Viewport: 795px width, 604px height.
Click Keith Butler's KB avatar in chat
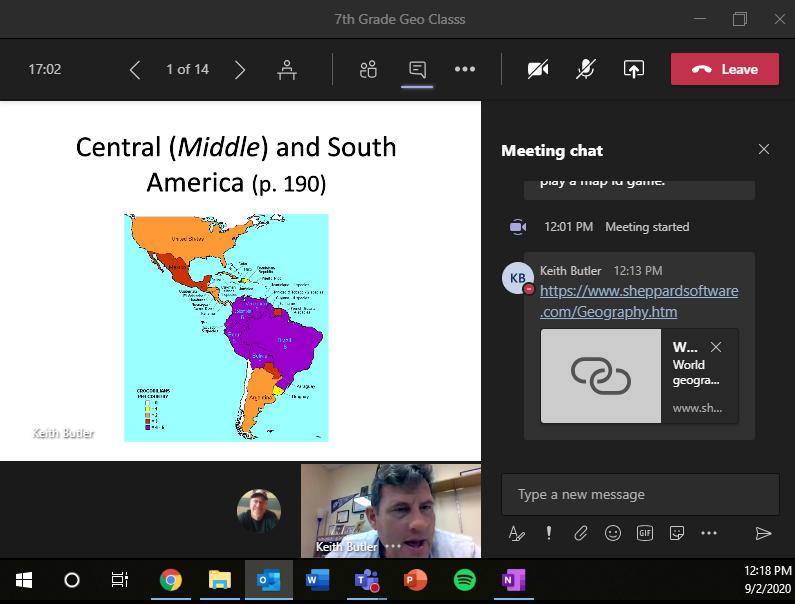[x=518, y=278]
